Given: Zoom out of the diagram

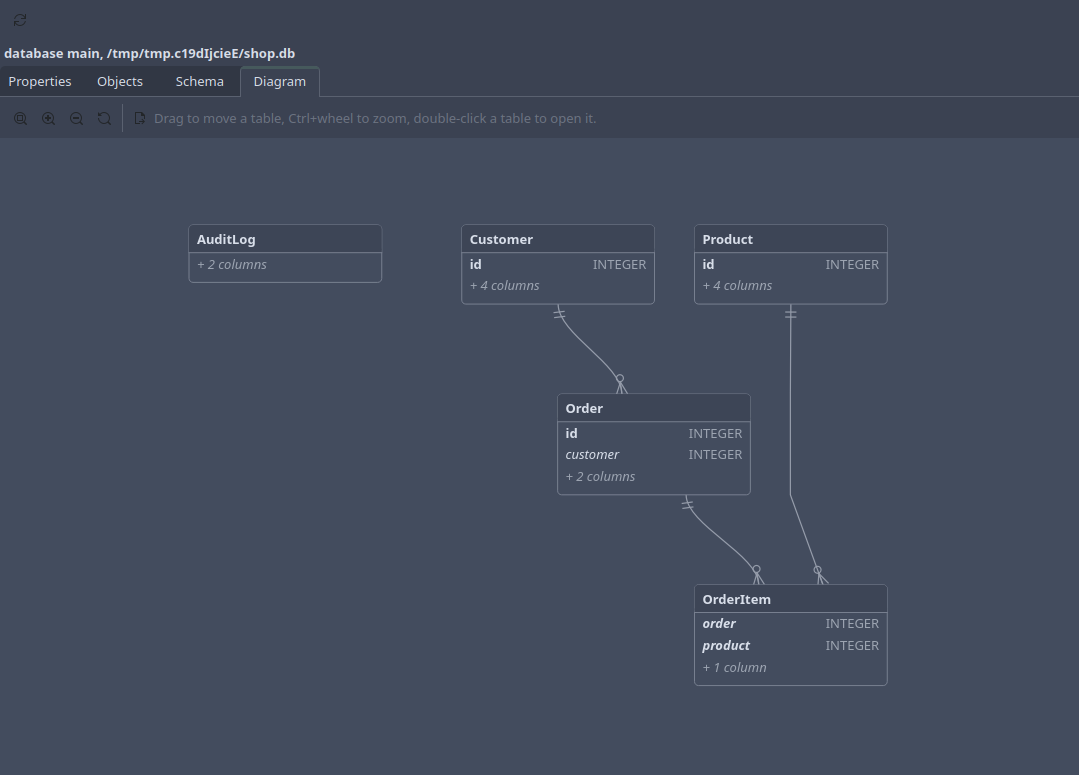Looking at the screenshot, I should [x=76, y=118].
